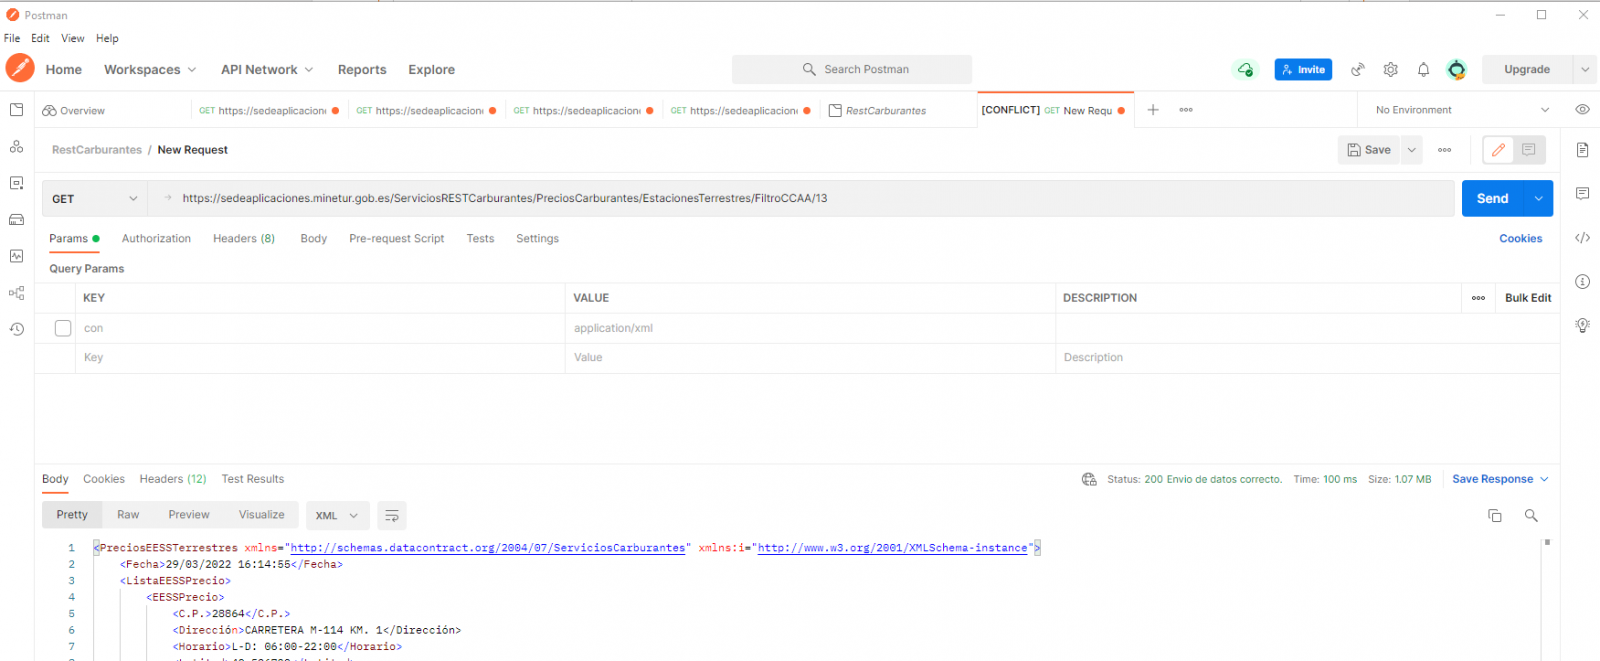Open the File menu

click(12, 39)
